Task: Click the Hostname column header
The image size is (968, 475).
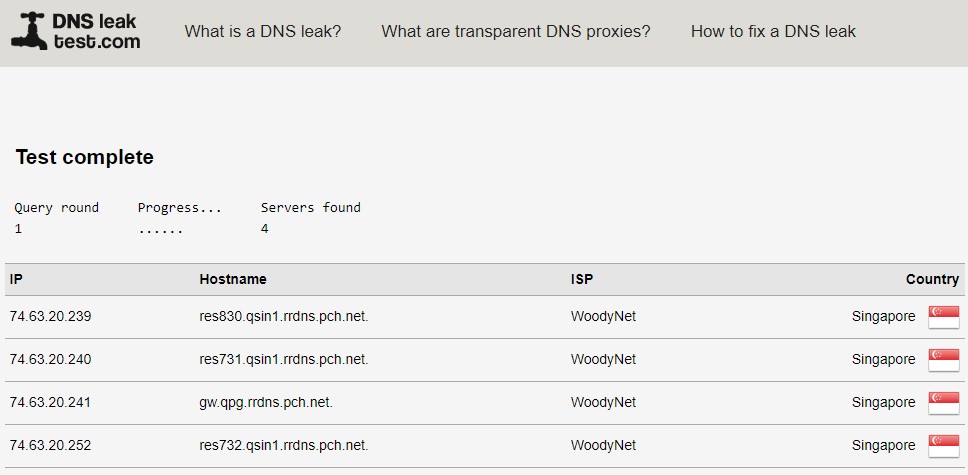Action: coord(232,279)
